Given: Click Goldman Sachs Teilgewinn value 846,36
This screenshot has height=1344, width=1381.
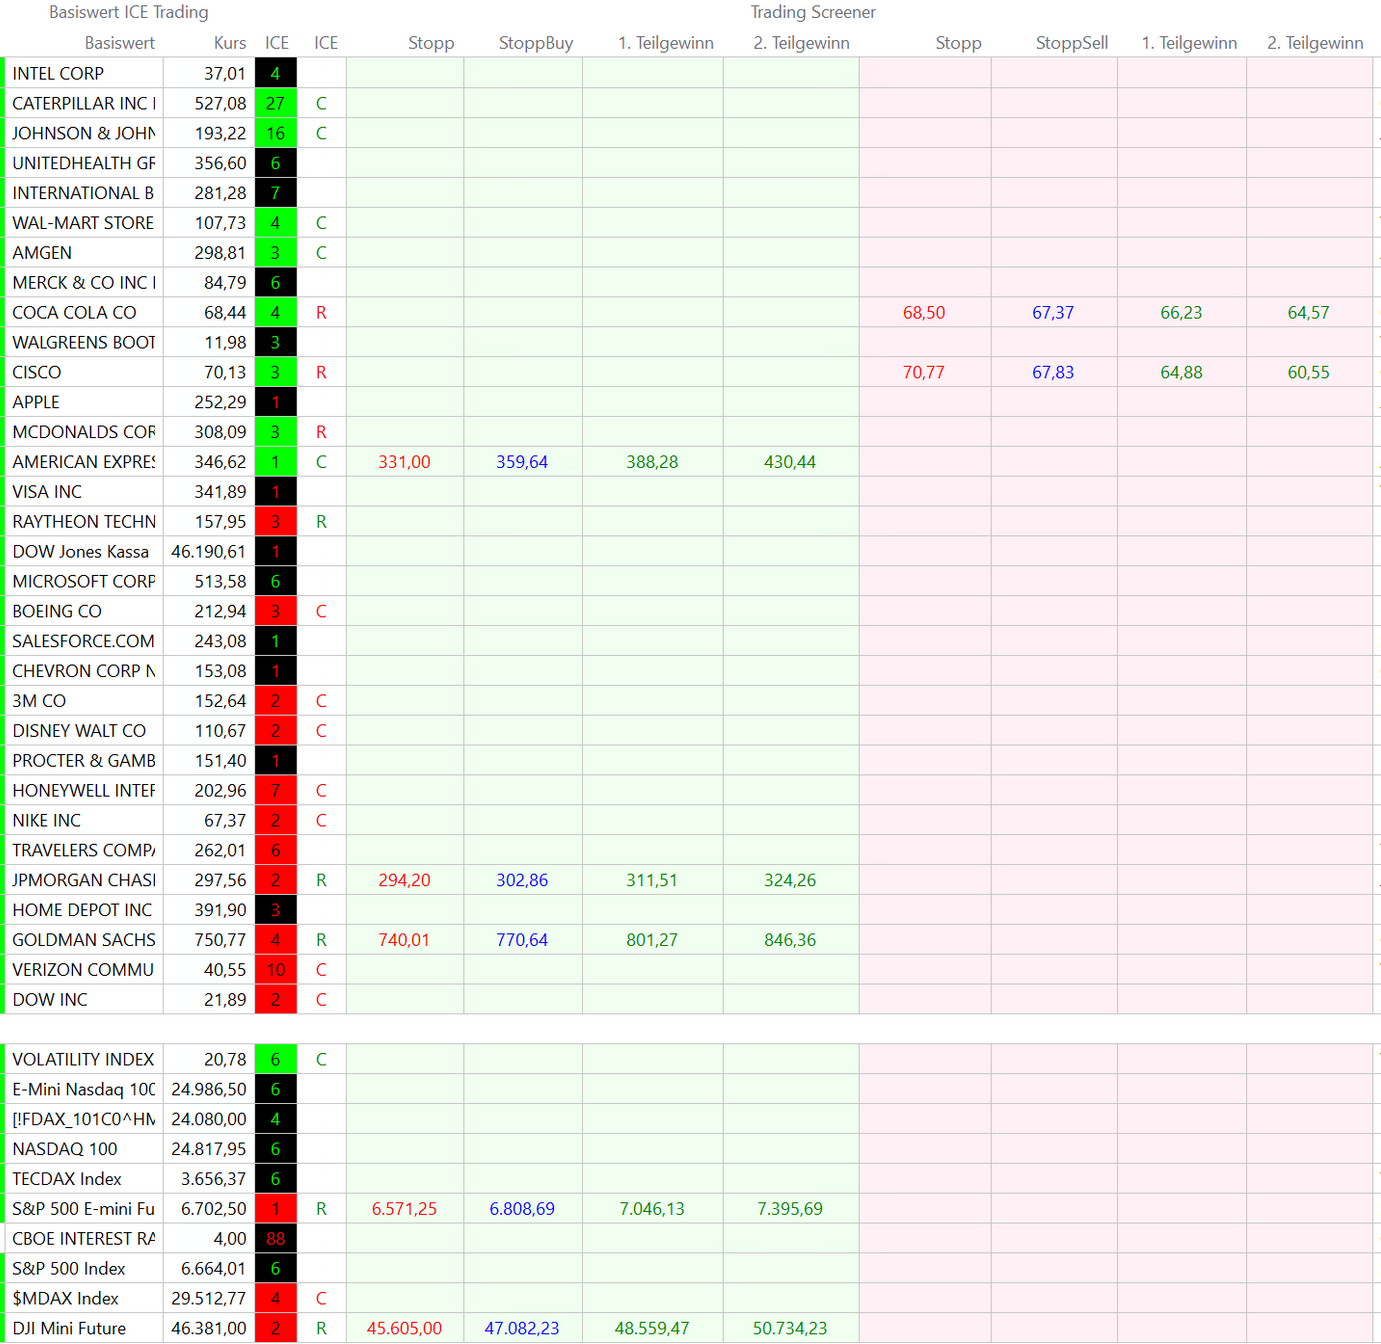Looking at the screenshot, I should point(789,940).
